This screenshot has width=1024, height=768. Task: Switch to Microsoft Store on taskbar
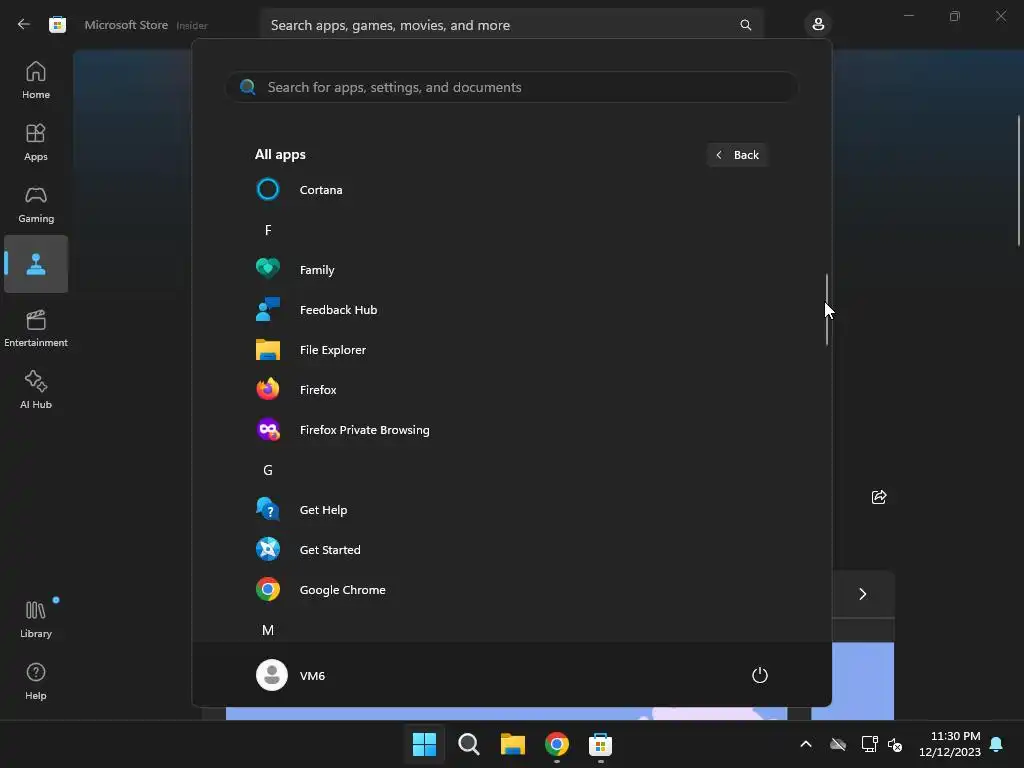click(600, 744)
